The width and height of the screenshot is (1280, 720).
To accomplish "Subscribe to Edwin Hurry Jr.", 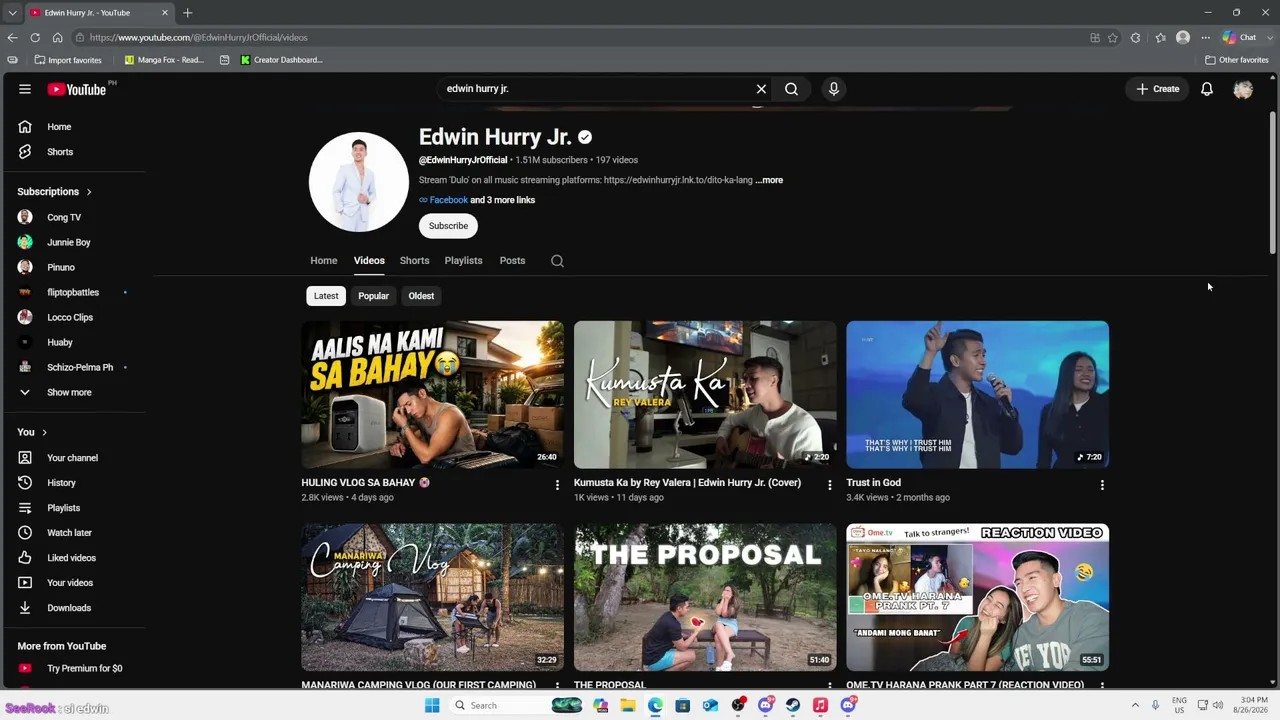I will click(448, 226).
